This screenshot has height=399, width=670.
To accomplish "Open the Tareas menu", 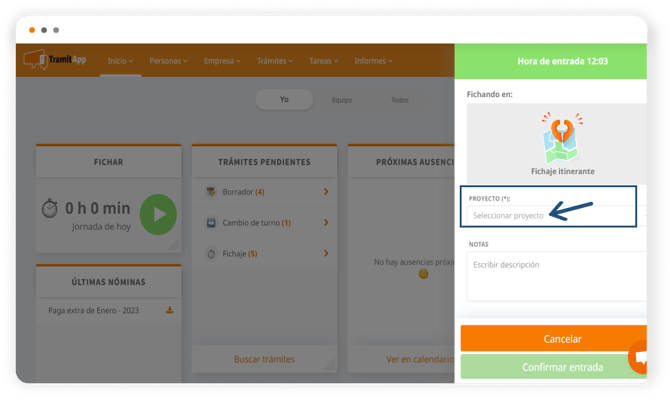I will click(323, 61).
